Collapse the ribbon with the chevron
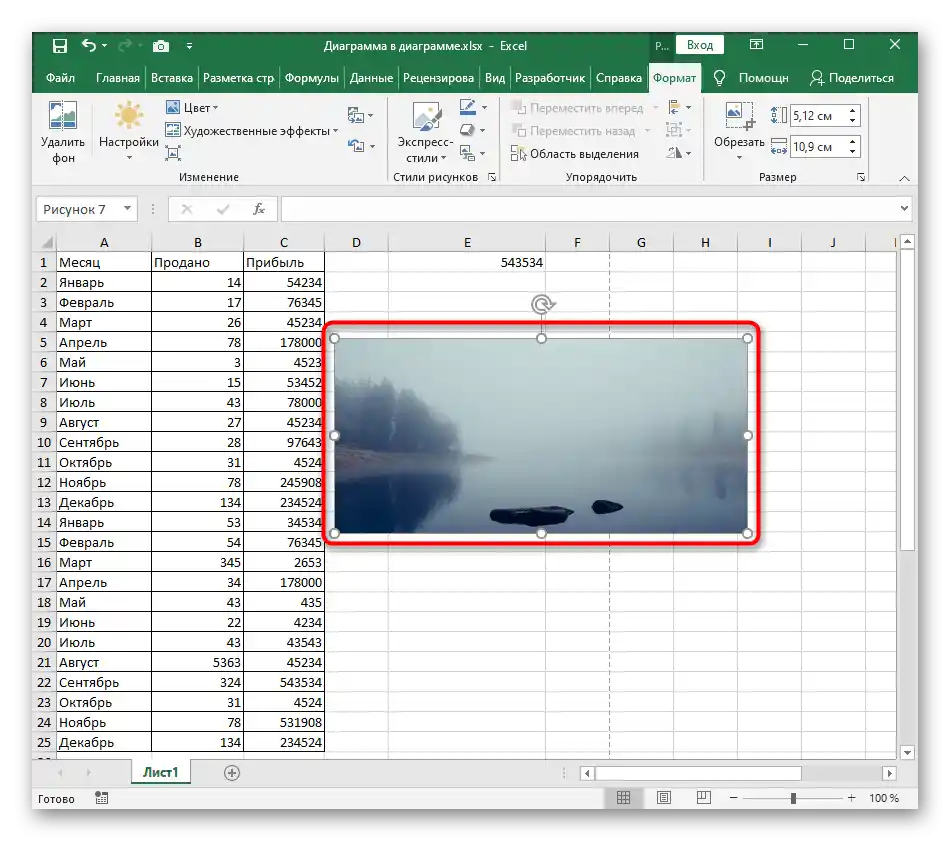 904,178
